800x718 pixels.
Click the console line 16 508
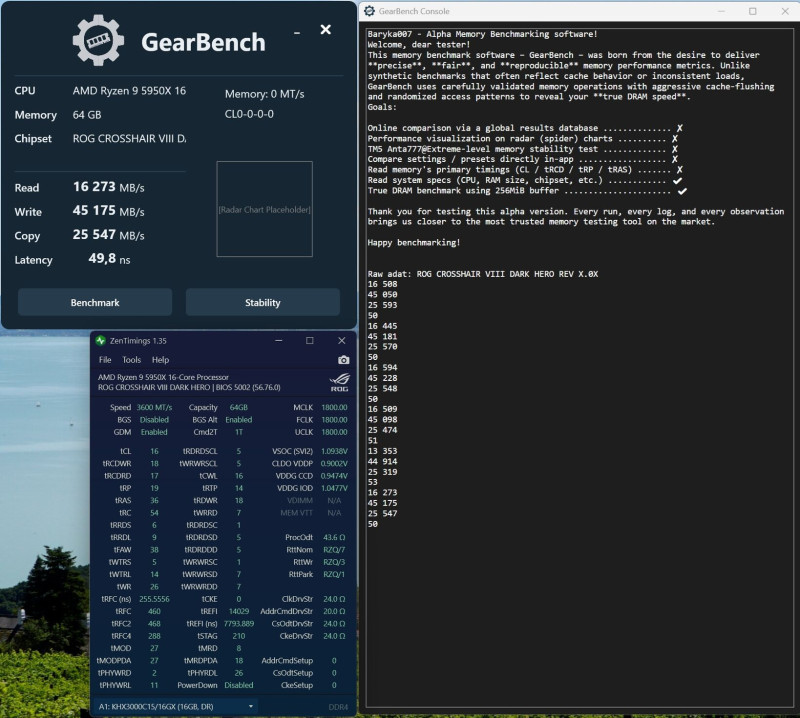[x=382, y=284]
